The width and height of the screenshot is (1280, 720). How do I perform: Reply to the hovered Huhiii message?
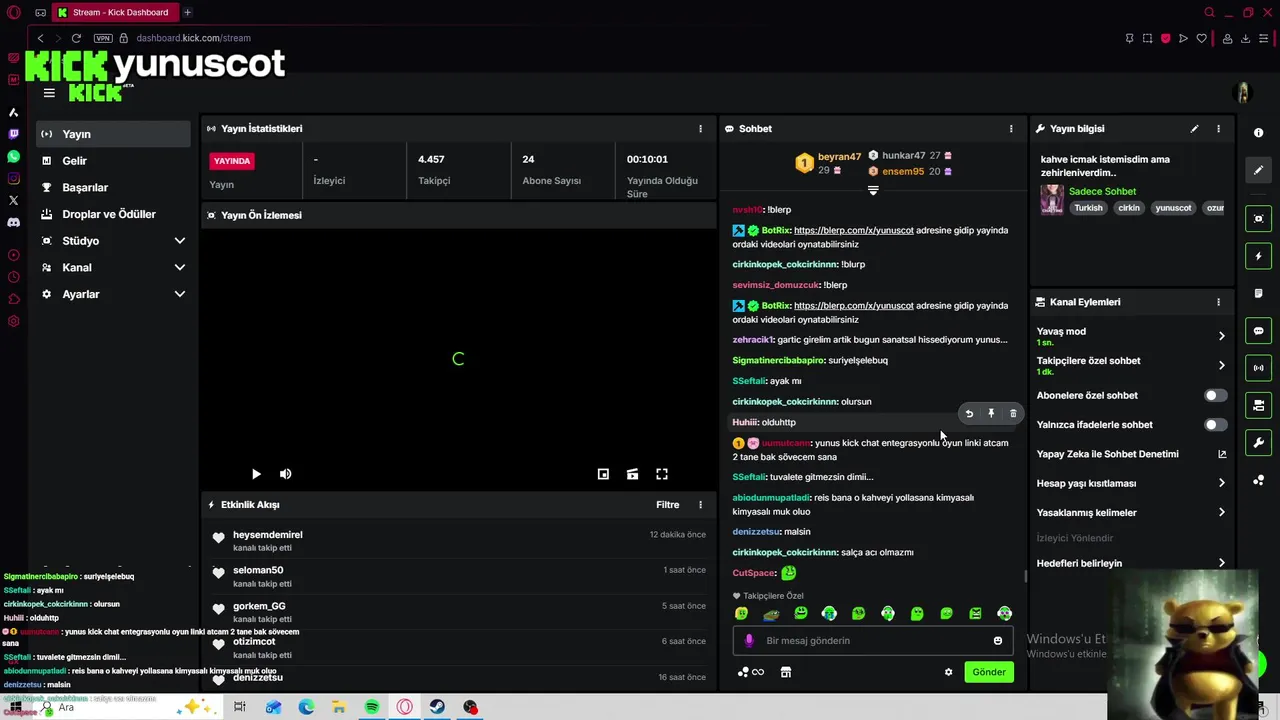969,414
